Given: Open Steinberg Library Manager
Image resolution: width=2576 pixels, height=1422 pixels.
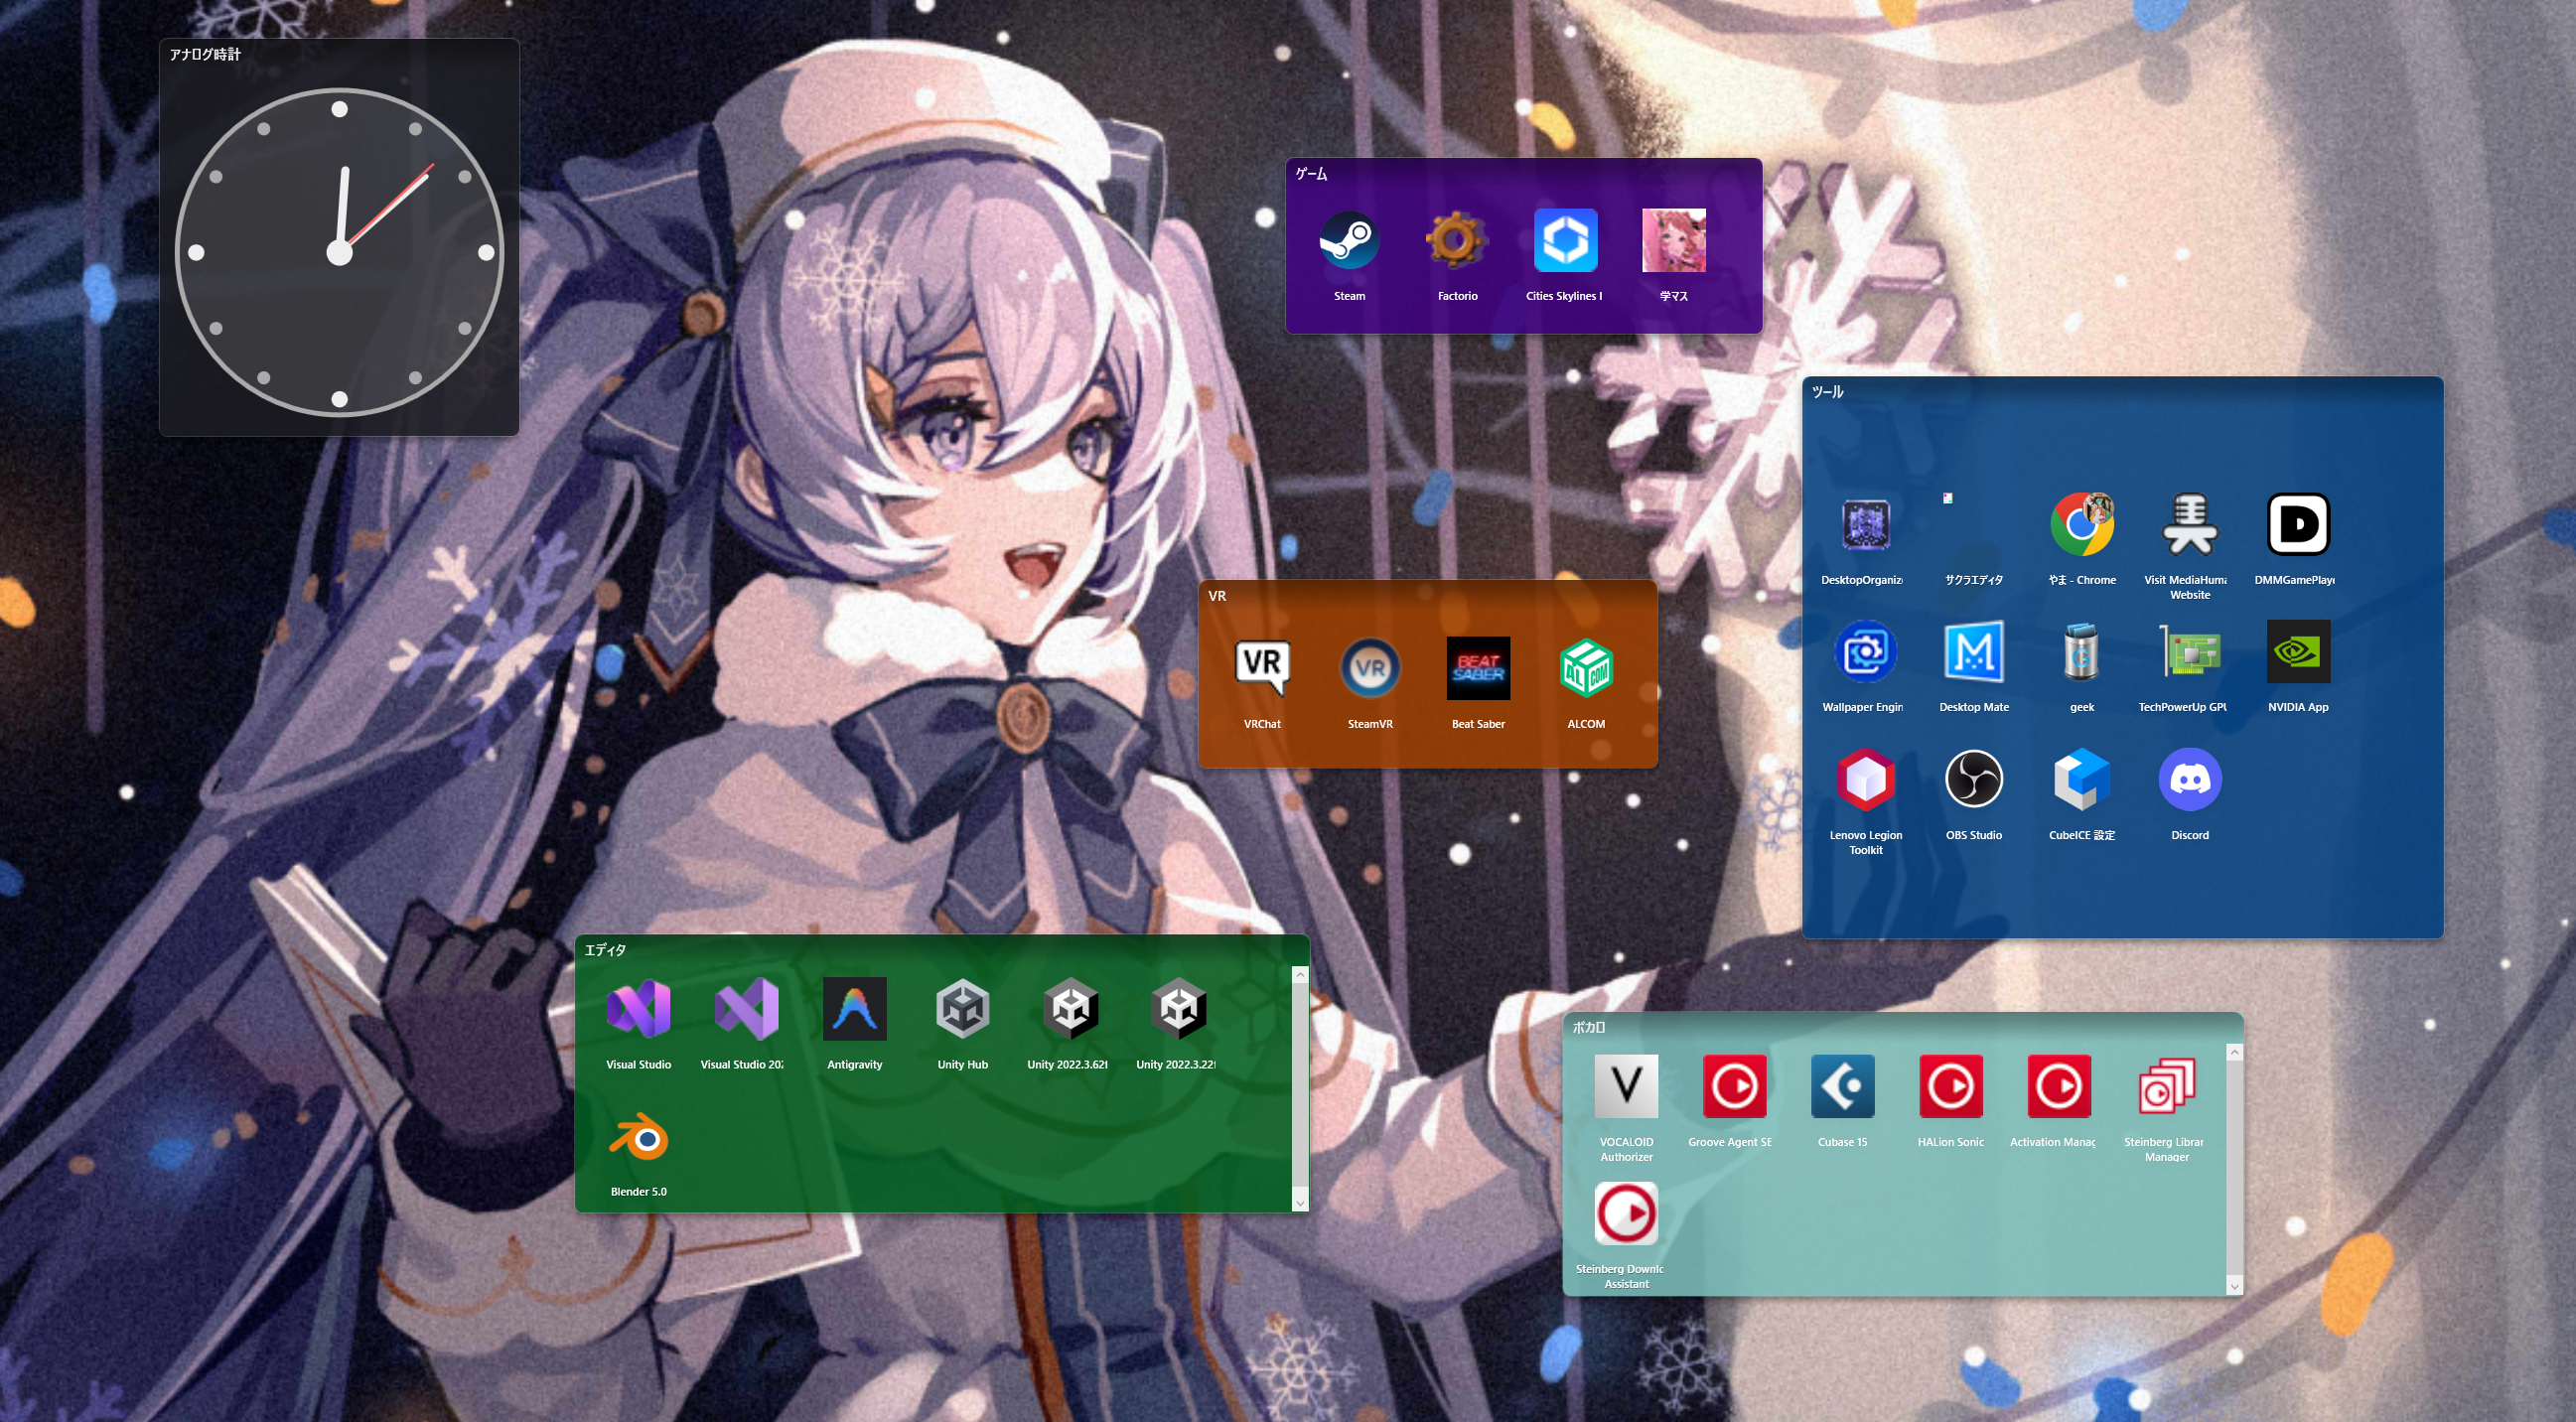Looking at the screenshot, I should point(2166,1086).
